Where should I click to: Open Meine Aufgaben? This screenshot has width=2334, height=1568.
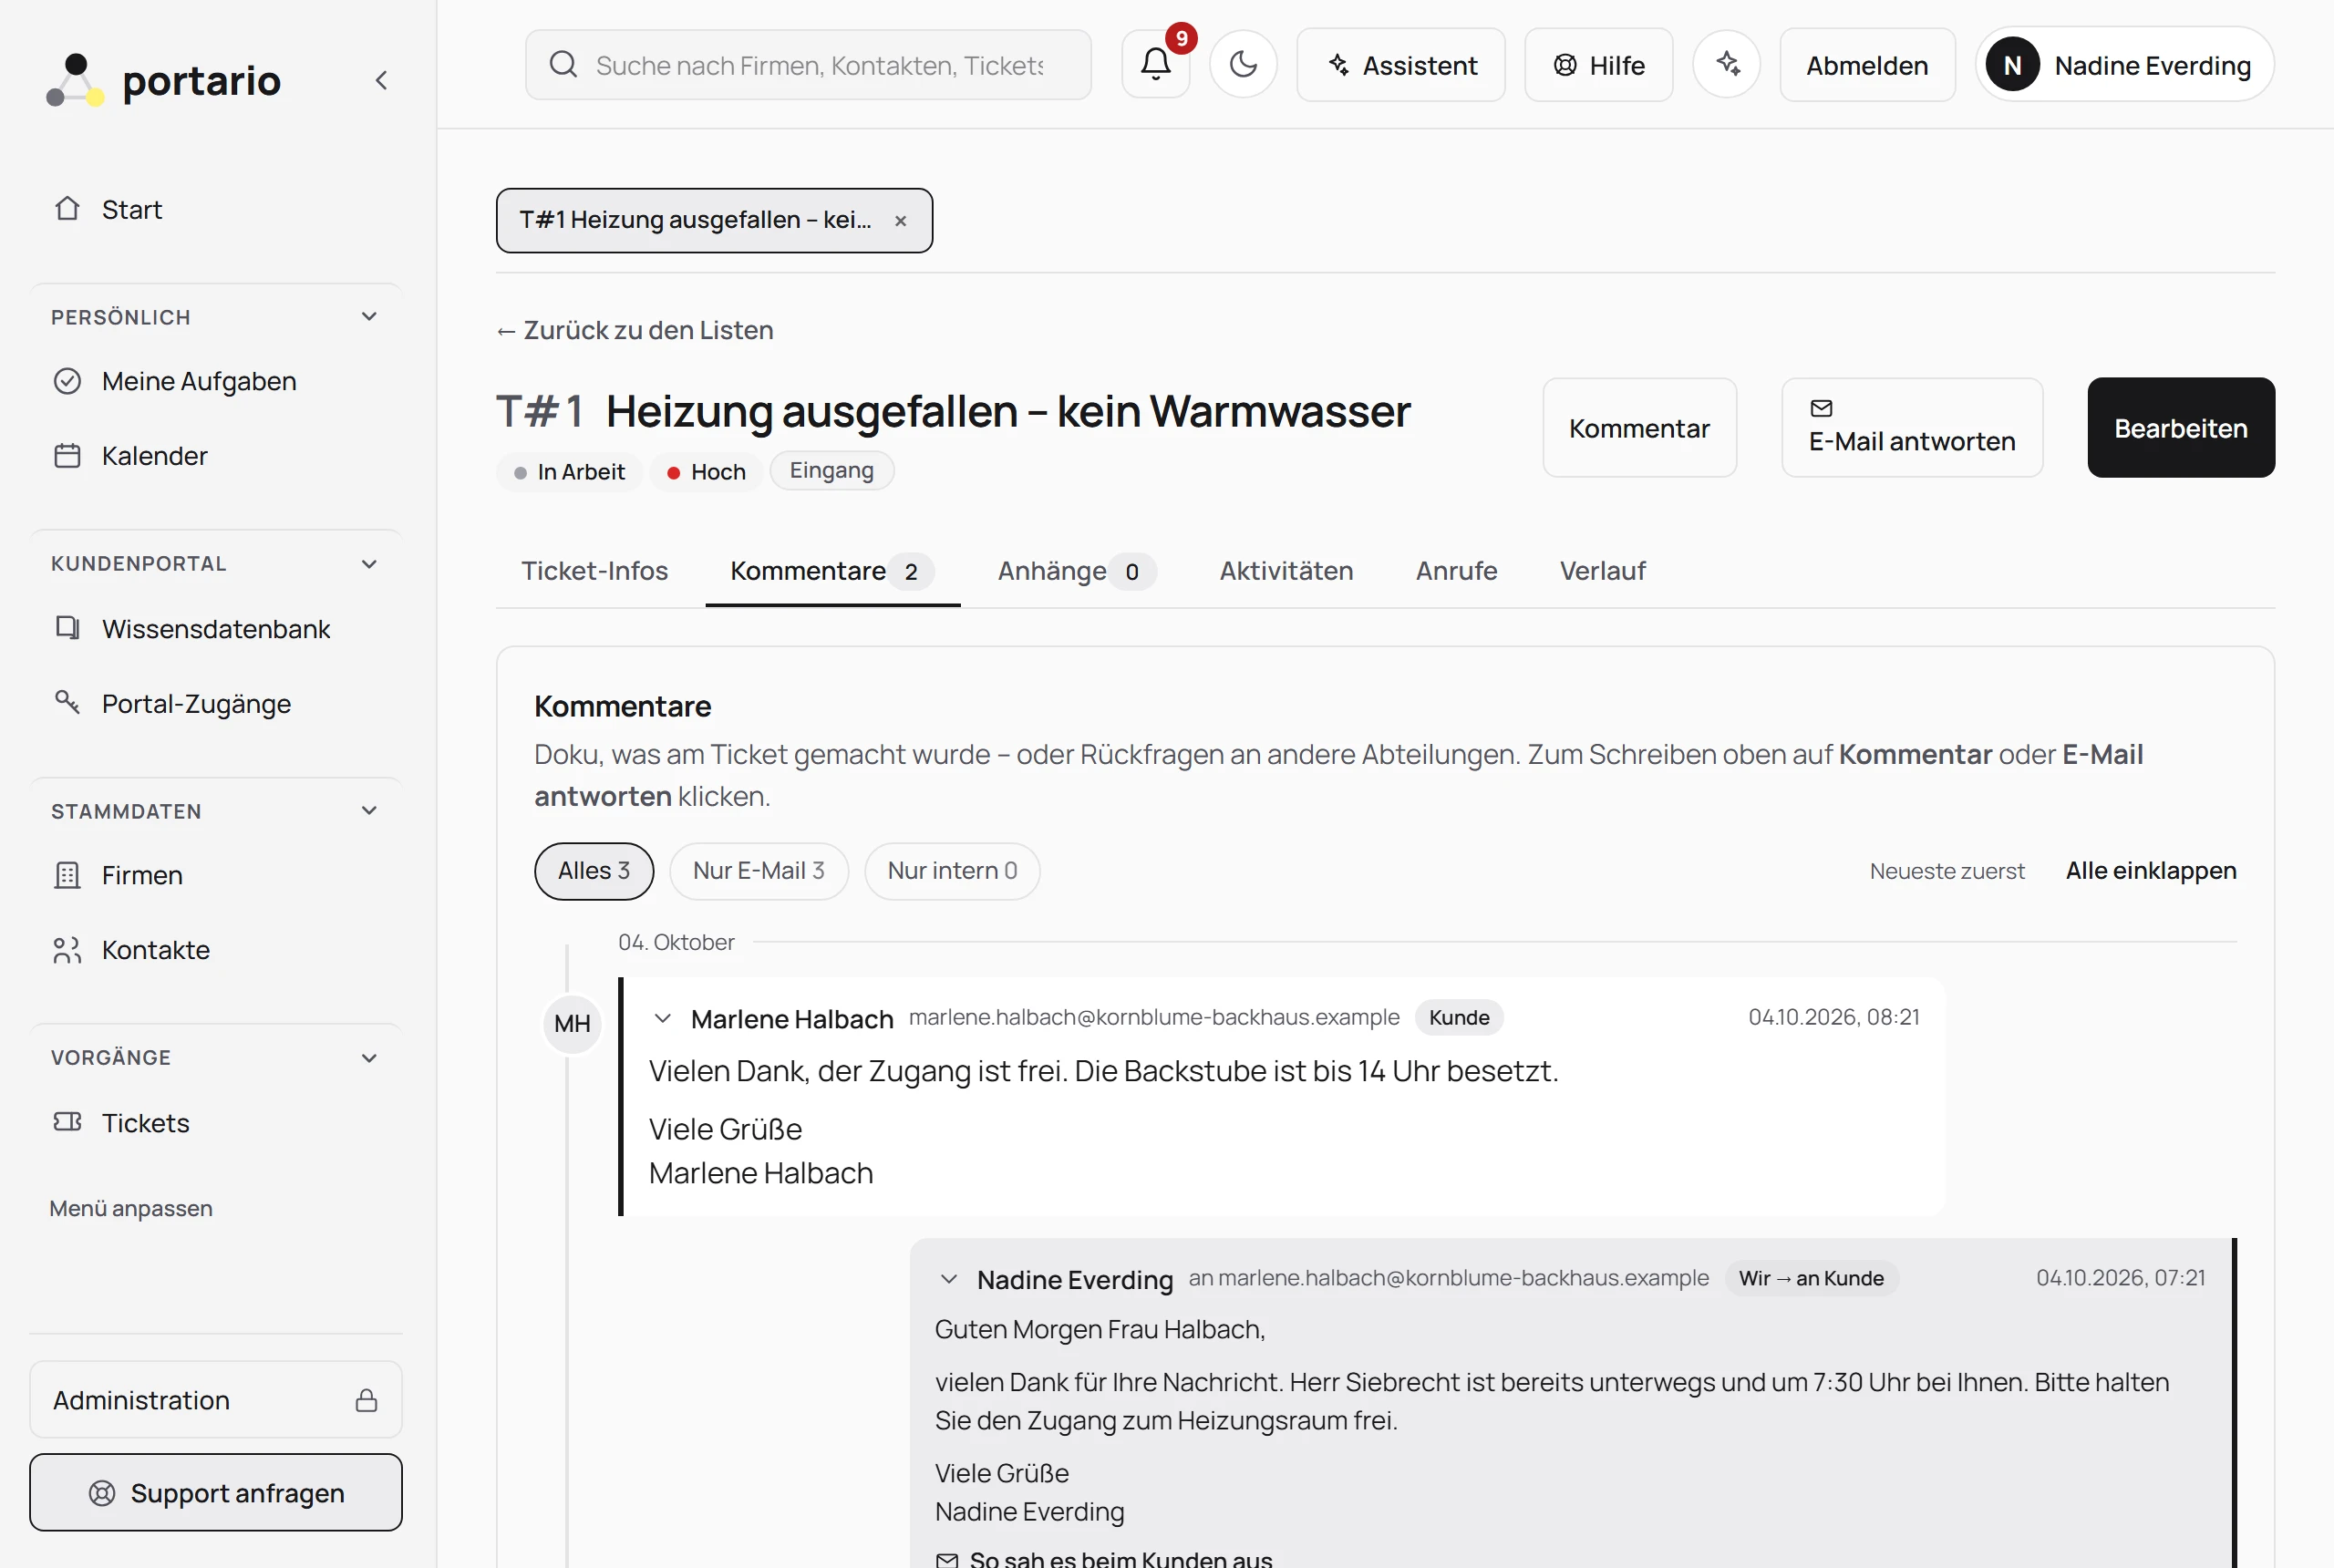coord(216,381)
